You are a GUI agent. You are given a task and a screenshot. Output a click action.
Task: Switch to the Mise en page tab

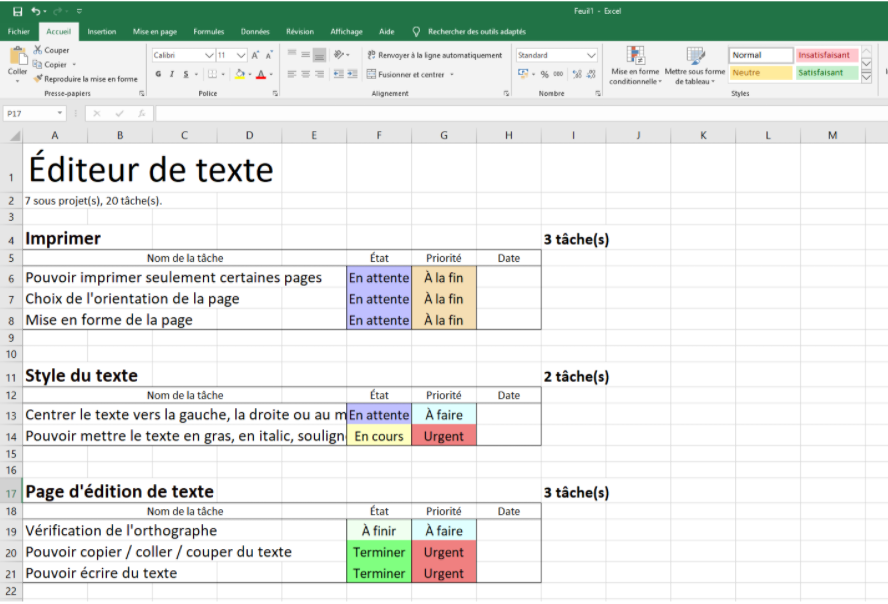[155, 32]
